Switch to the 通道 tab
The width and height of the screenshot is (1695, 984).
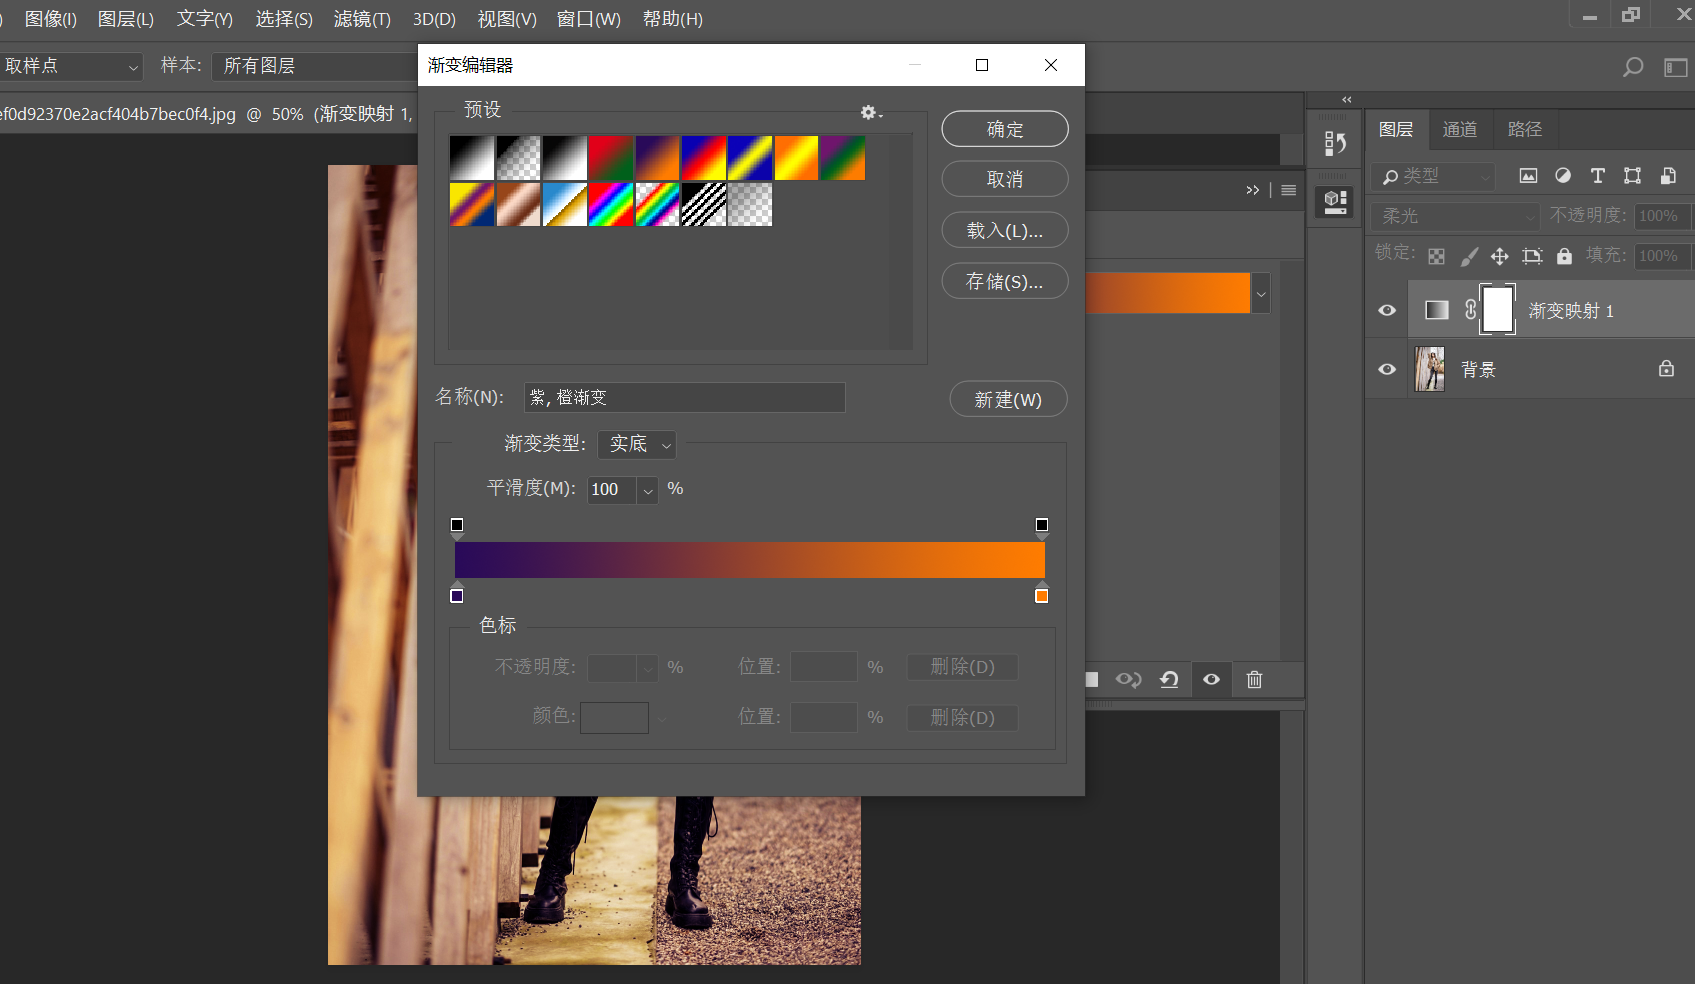(1459, 129)
